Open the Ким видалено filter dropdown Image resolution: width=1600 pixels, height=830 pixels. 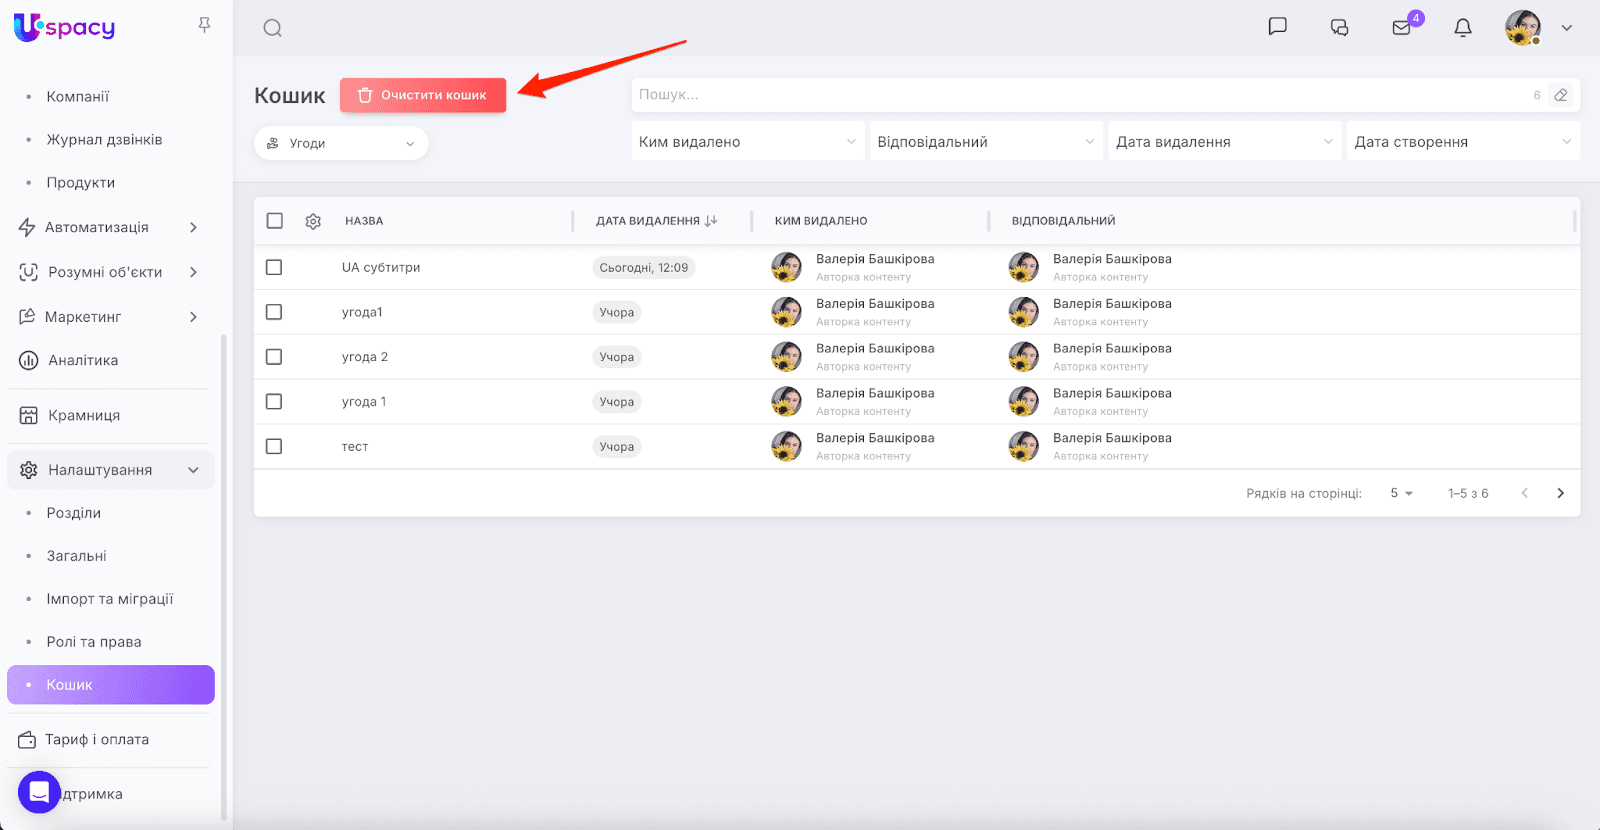coord(747,142)
